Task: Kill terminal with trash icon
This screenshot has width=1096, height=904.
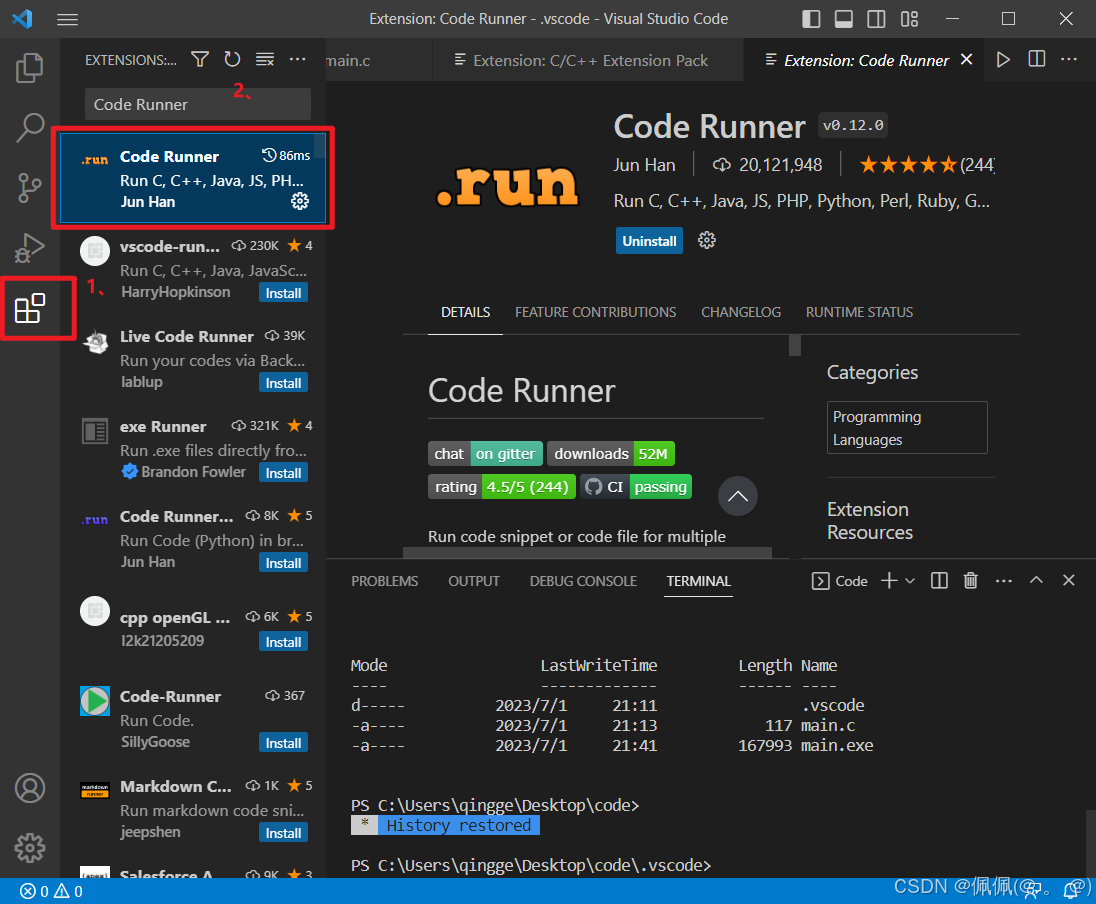Action: 970,580
